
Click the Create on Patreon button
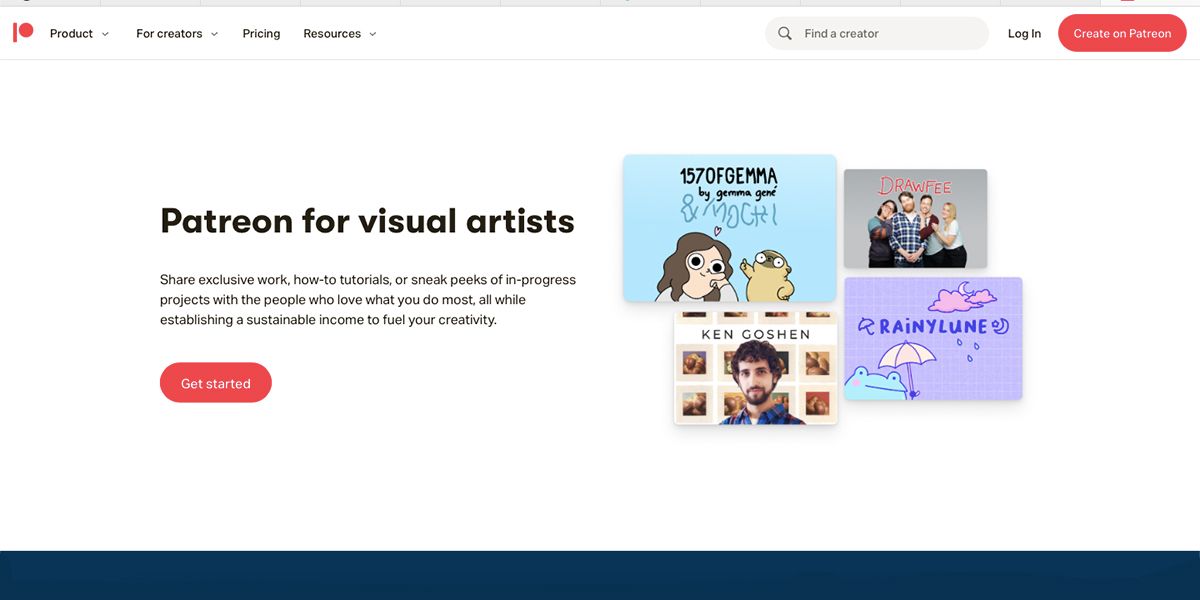(1122, 33)
